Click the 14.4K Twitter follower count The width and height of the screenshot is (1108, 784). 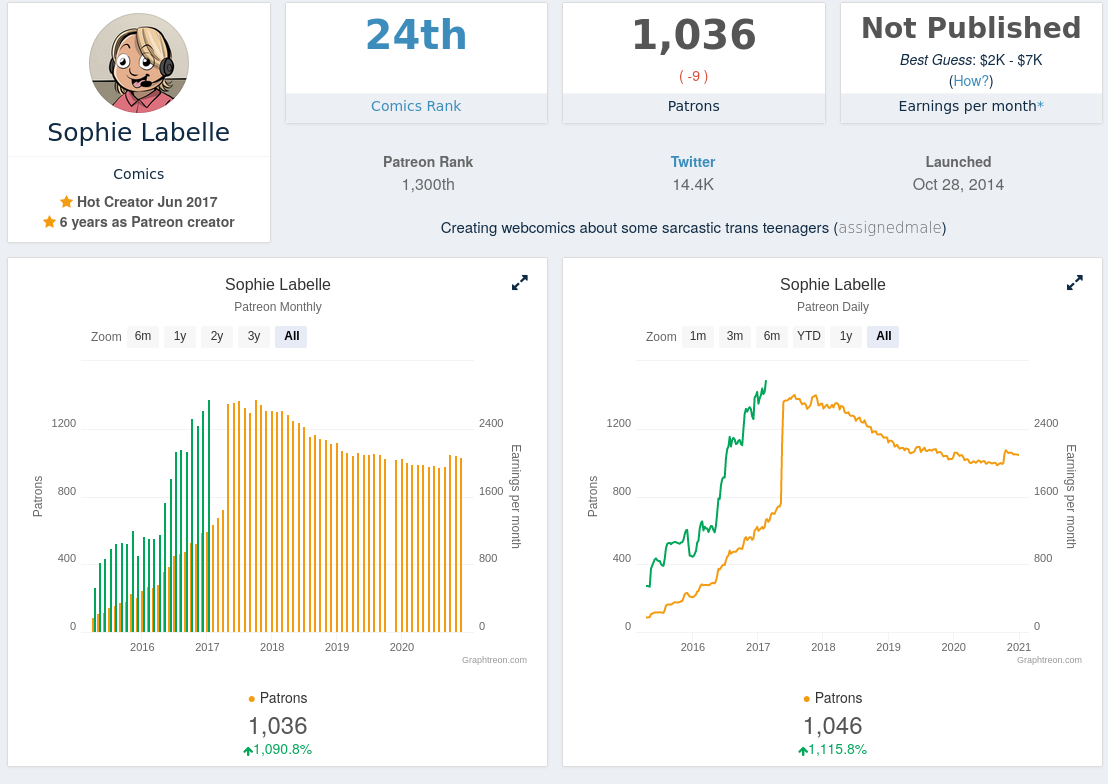pyautogui.click(x=693, y=185)
